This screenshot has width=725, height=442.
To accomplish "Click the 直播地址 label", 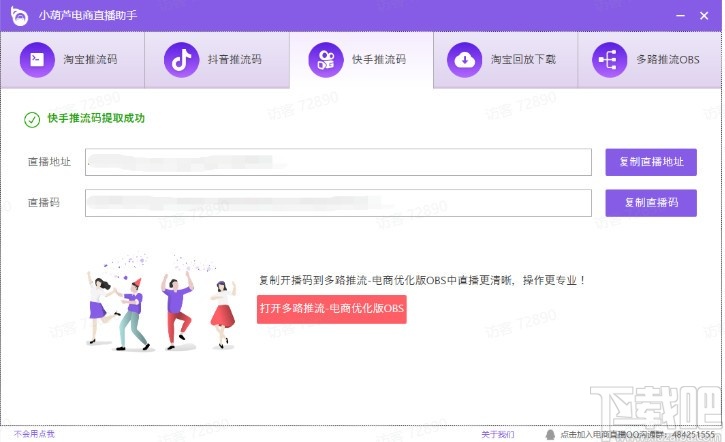I will tap(49, 161).
